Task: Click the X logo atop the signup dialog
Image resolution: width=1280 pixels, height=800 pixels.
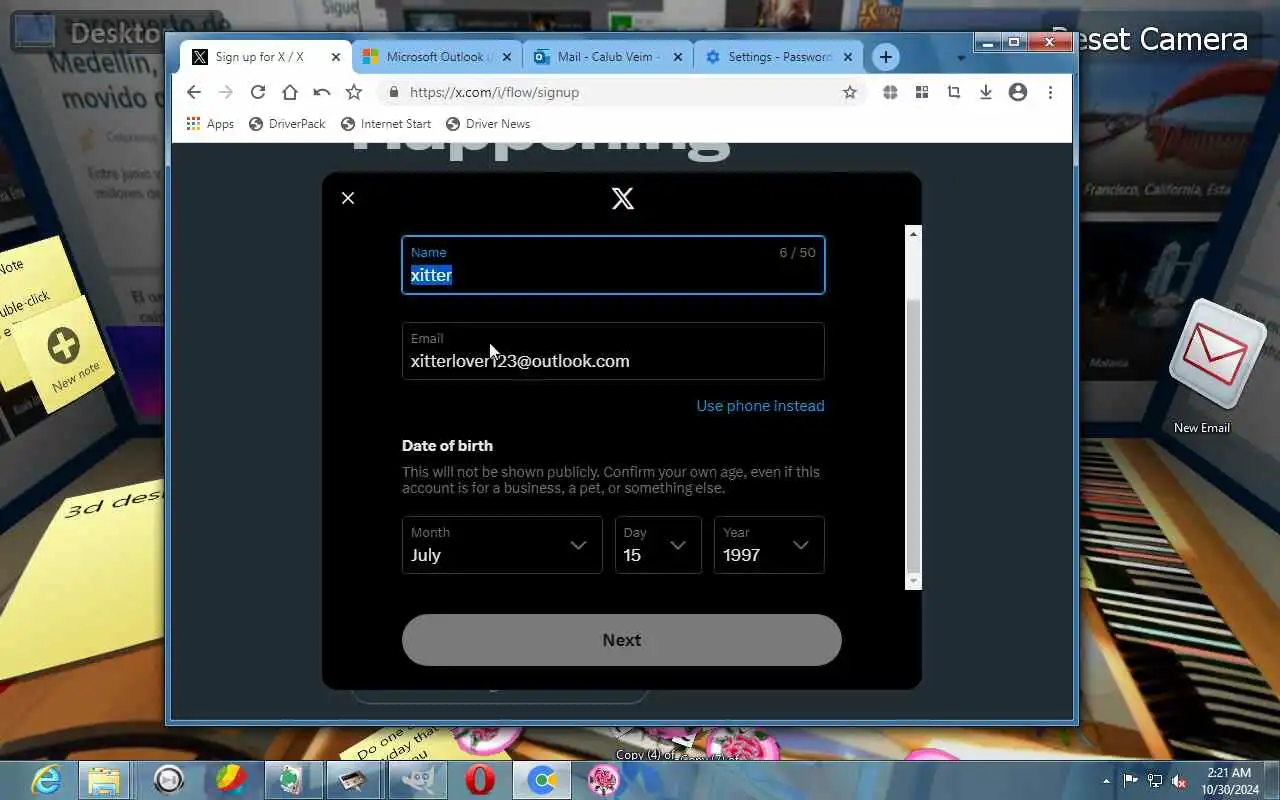Action: pyautogui.click(x=623, y=198)
